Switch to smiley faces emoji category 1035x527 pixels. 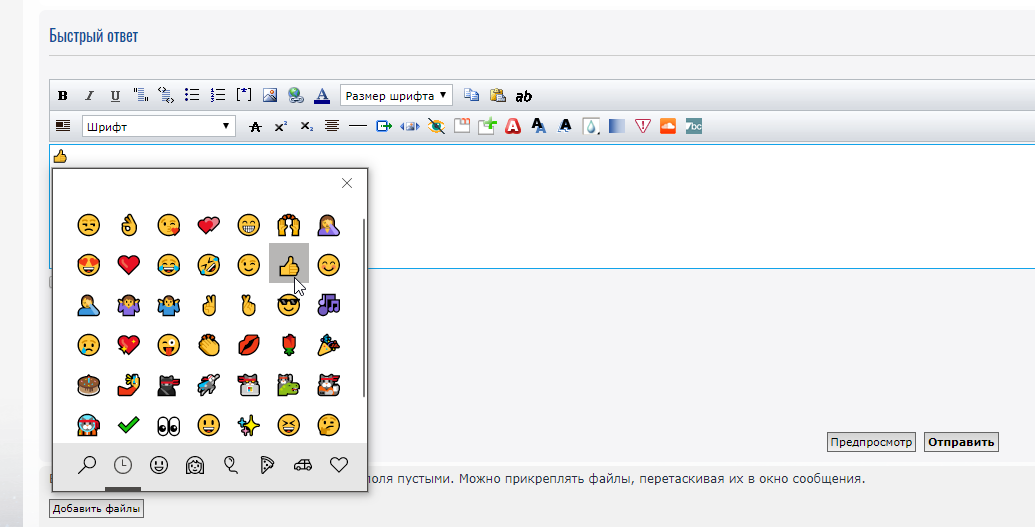click(x=158, y=465)
